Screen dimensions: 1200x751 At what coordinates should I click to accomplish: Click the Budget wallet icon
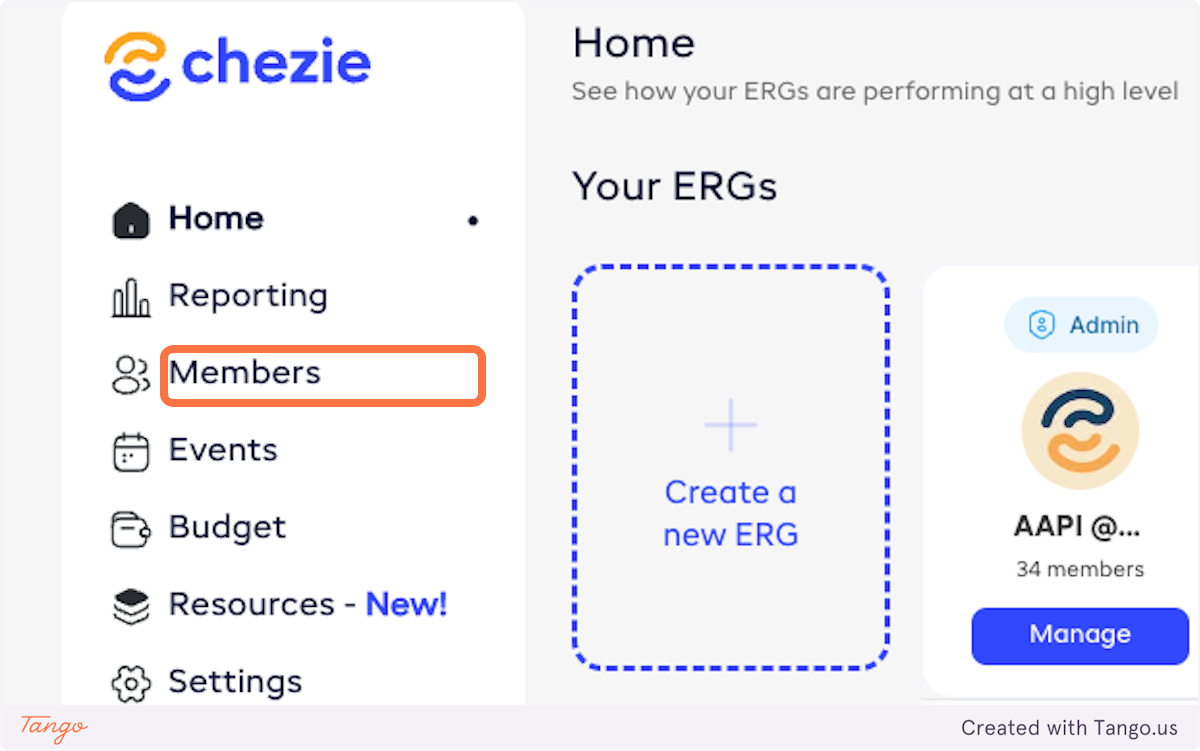[131, 529]
